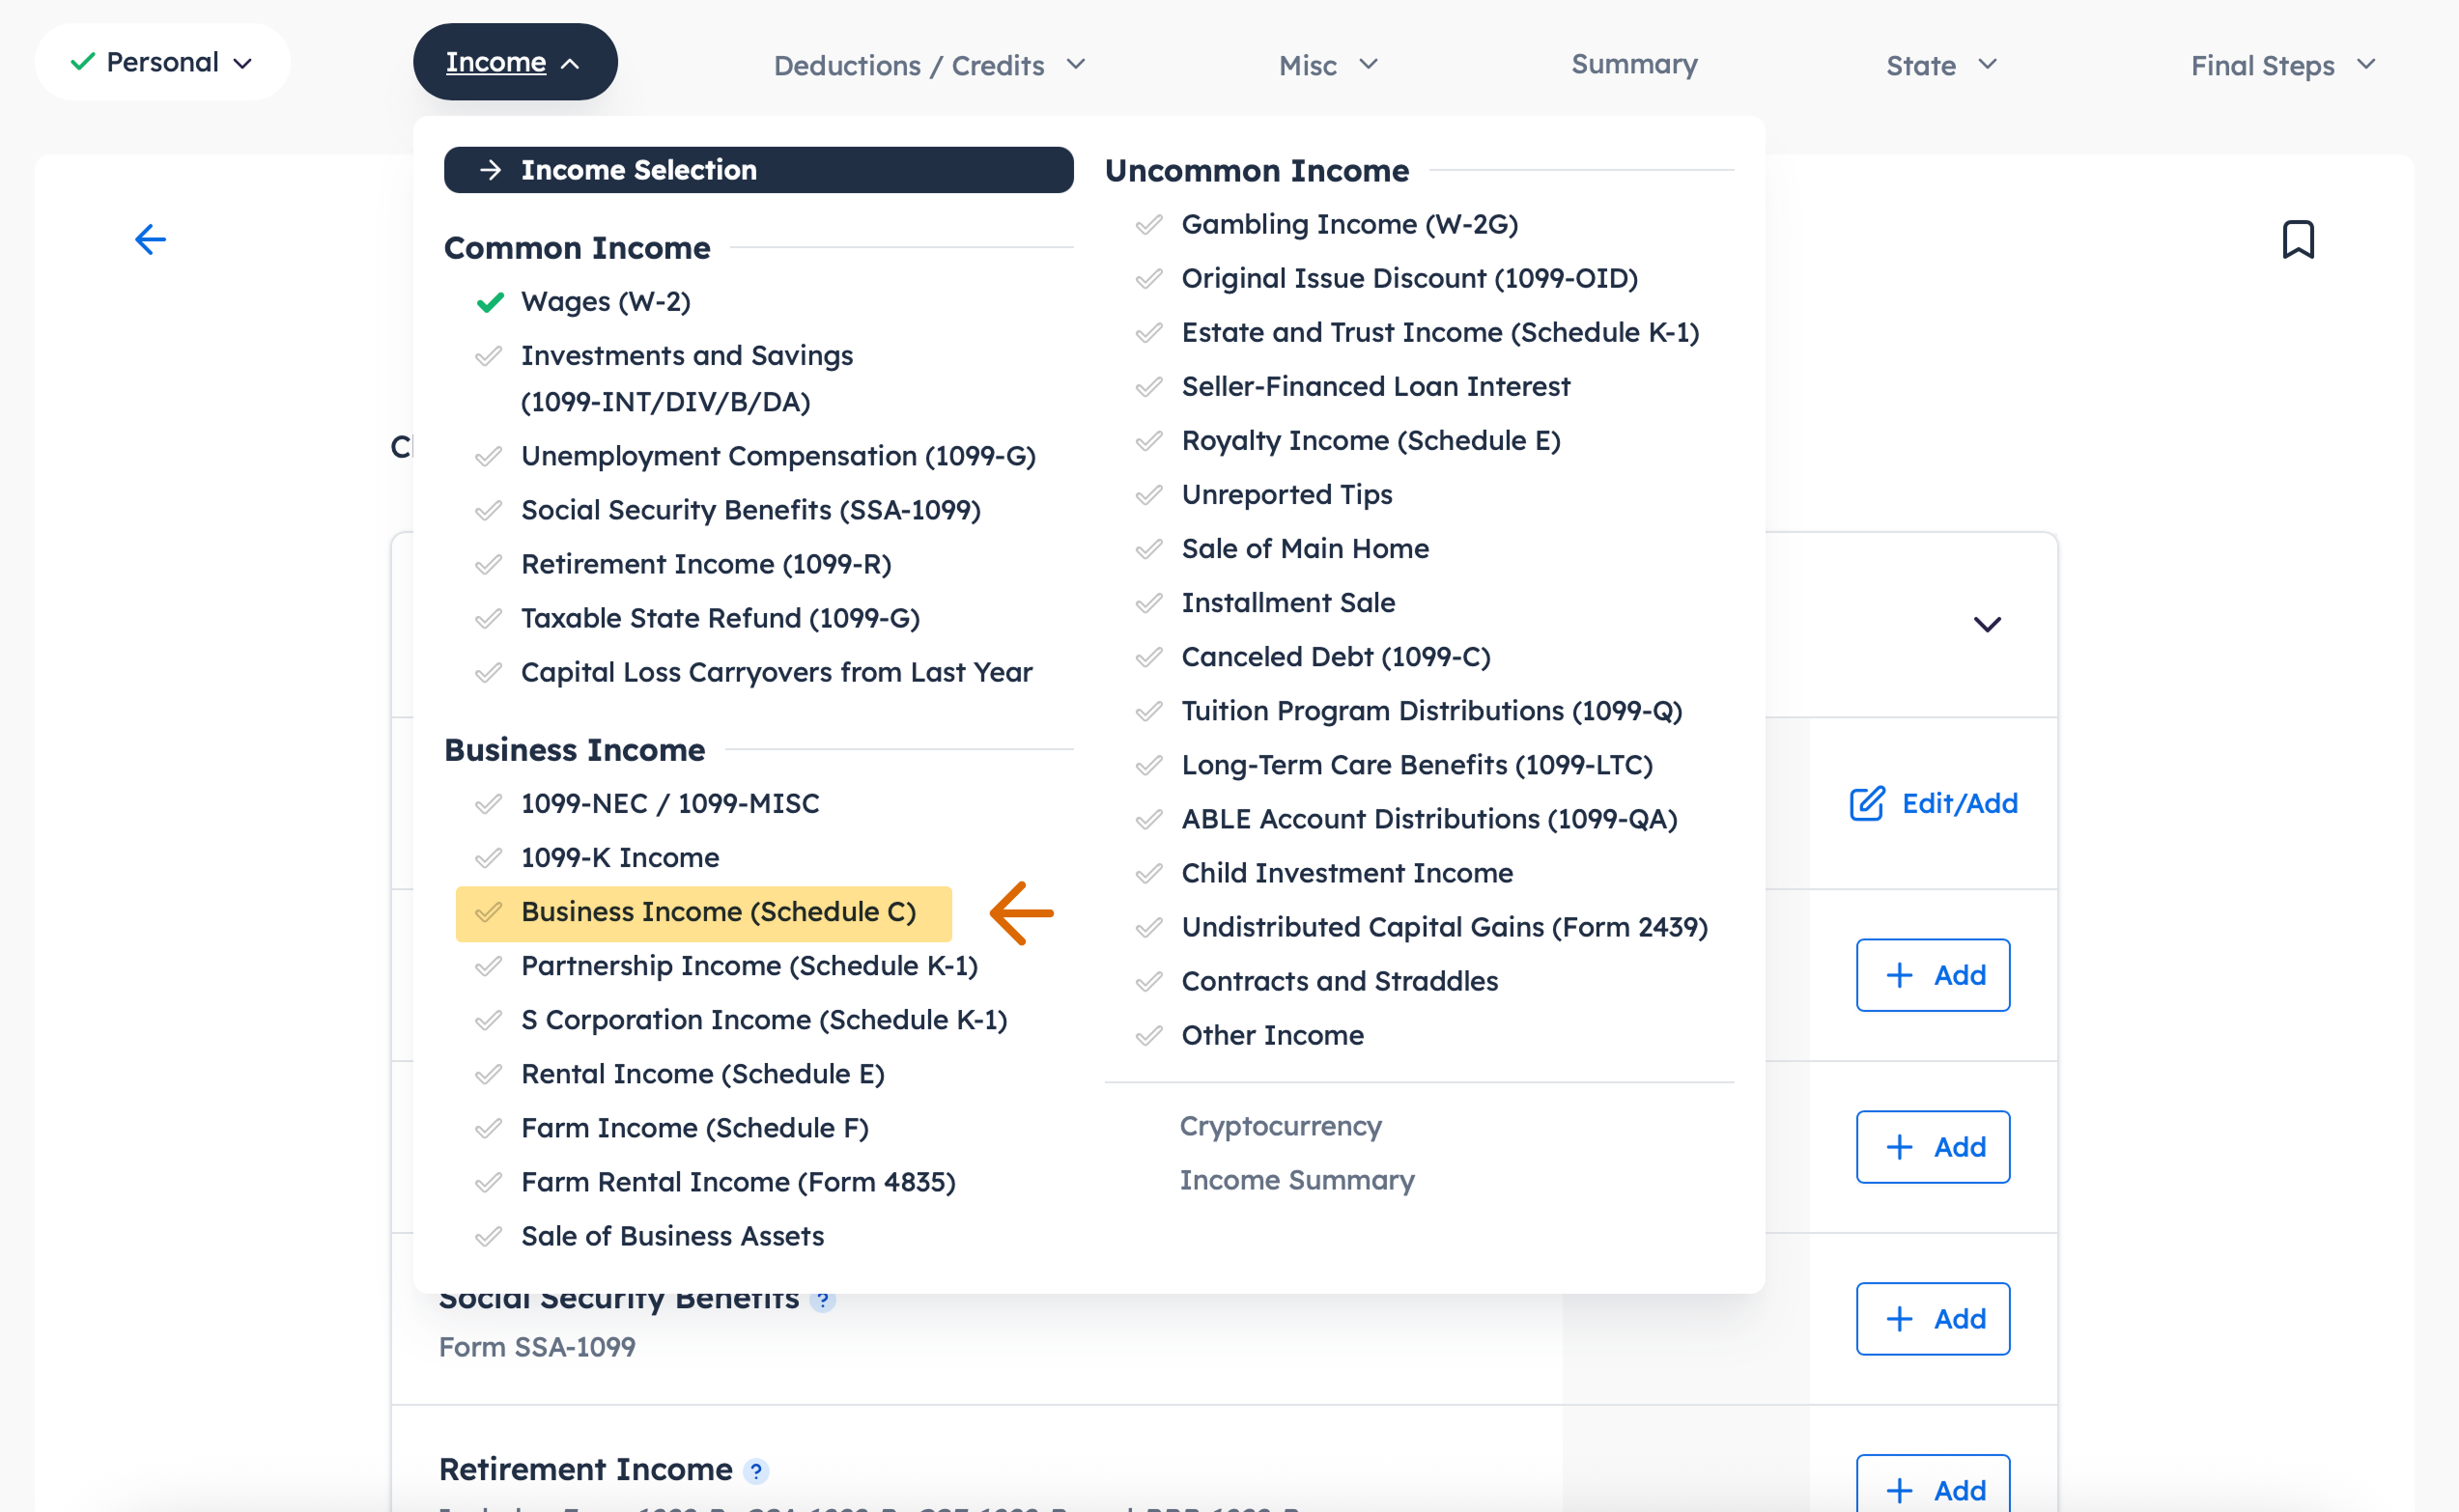The height and width of the screenshot is (1512, 2459).
Task: Click the plus icon on an Add button
Action: coord(1898,975)
